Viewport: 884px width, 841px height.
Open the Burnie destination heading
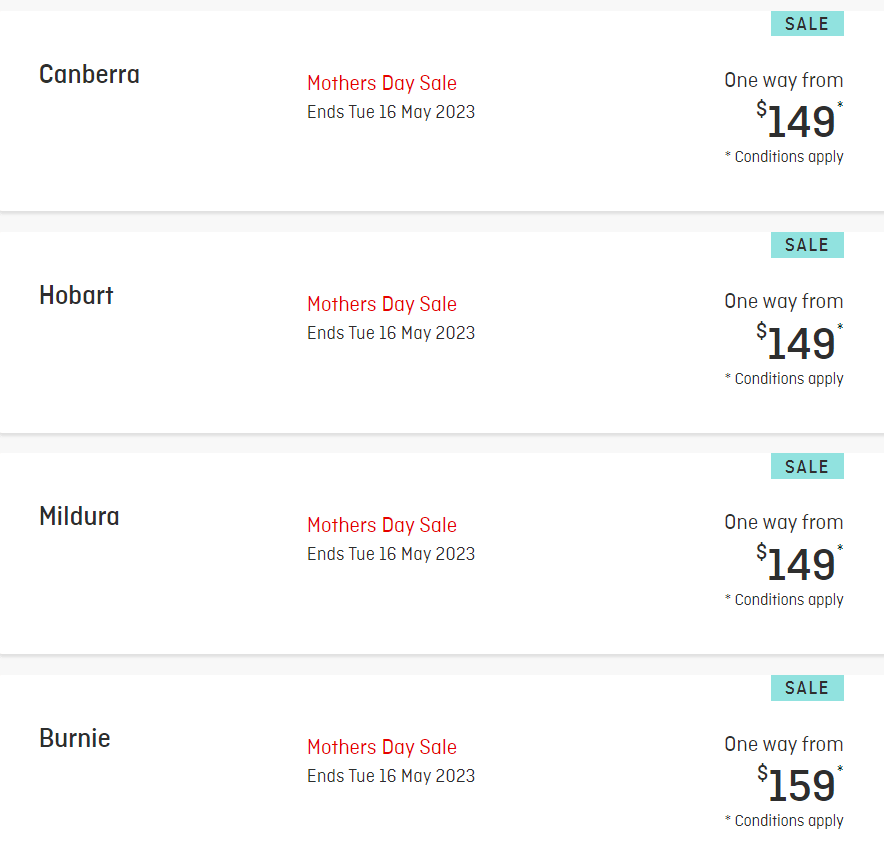pyautogui.click(x=74, y=738)
